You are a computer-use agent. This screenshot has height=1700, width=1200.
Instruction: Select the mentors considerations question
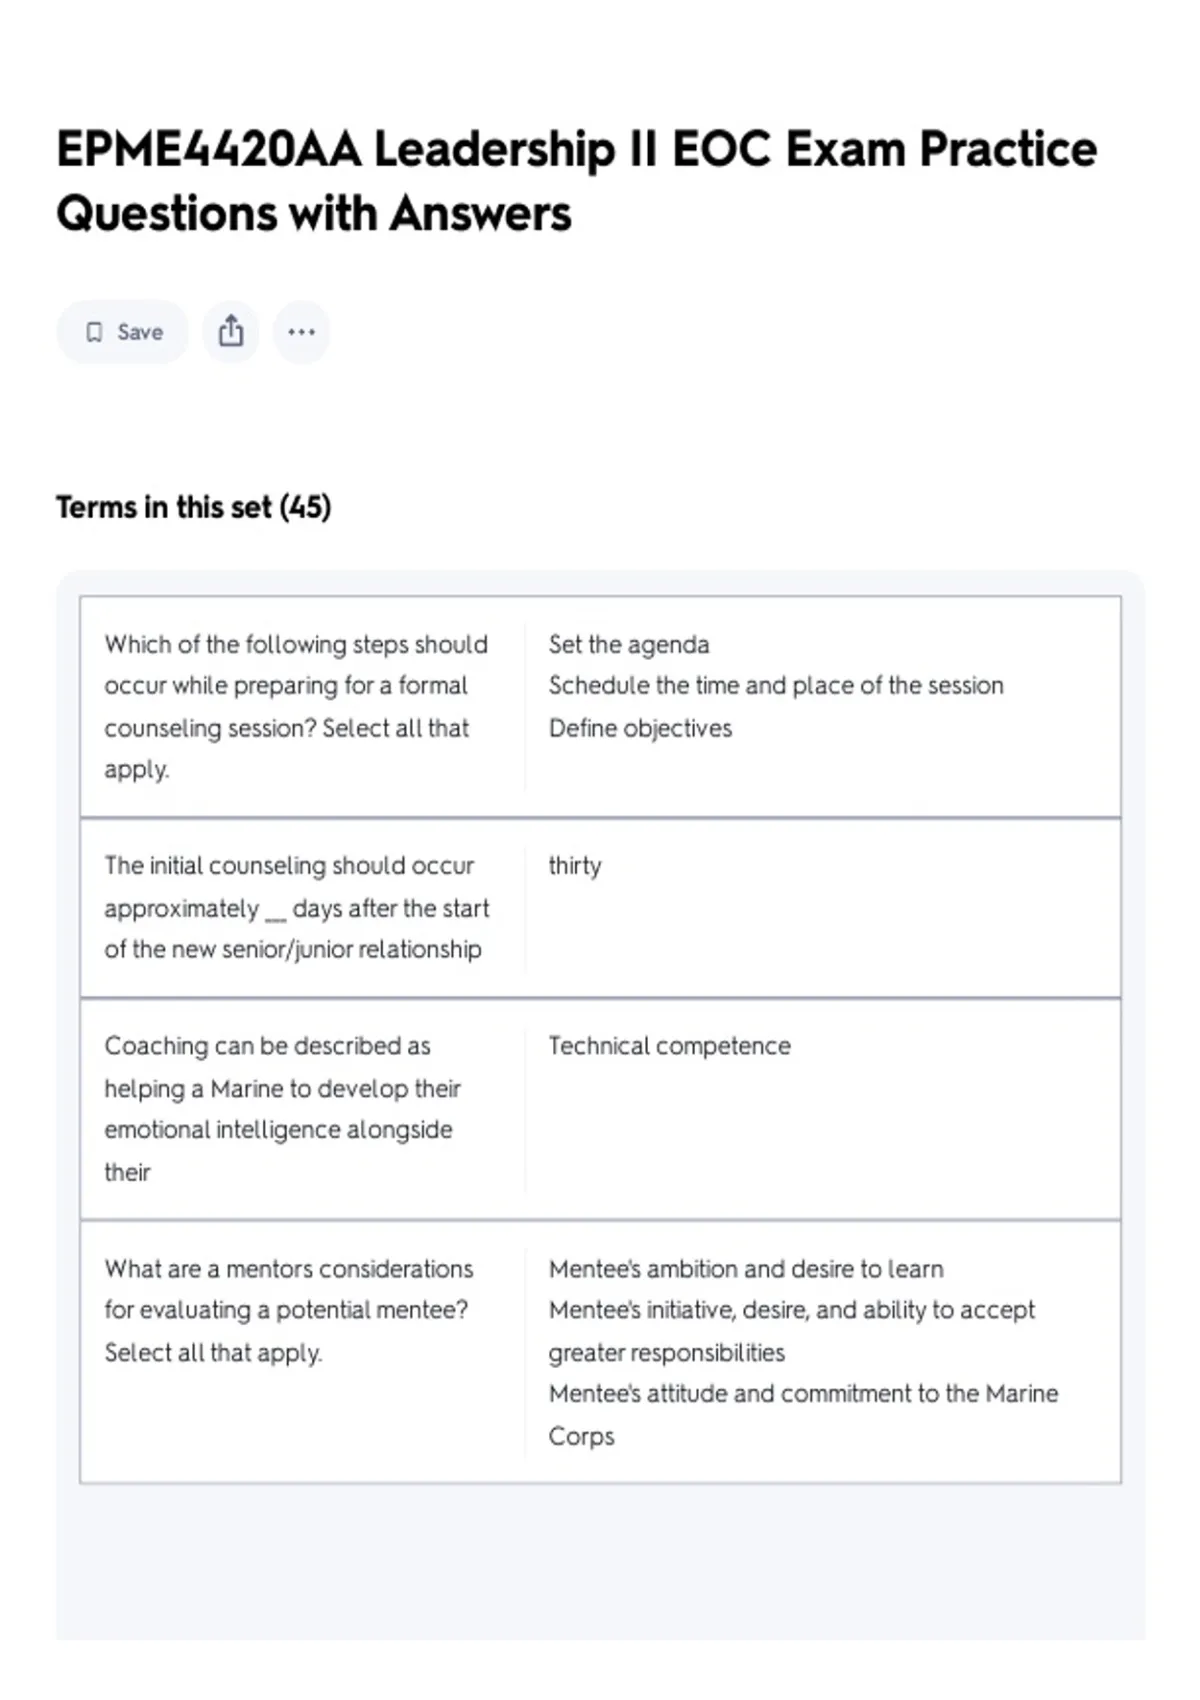pyautogui.click(x=289, y=1310)
